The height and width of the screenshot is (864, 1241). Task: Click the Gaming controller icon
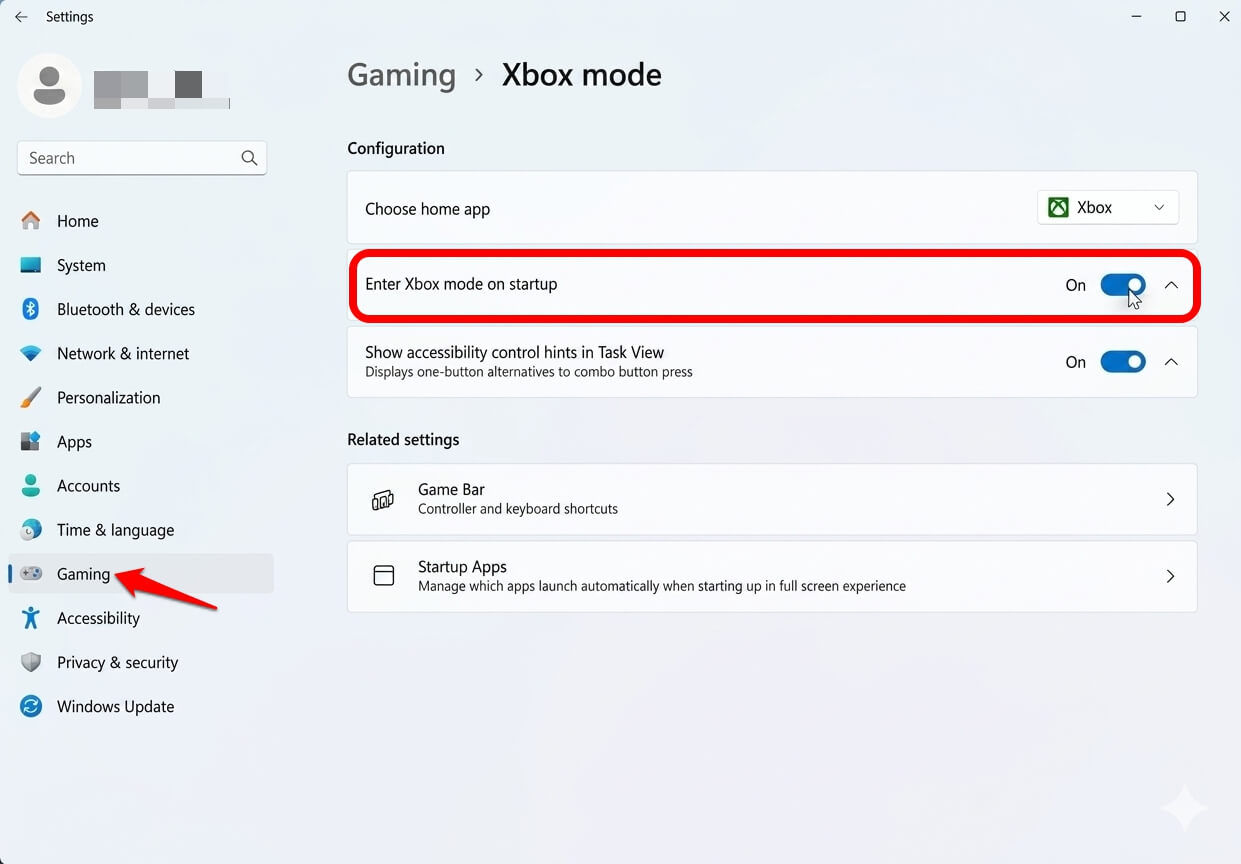click(32, 573)
